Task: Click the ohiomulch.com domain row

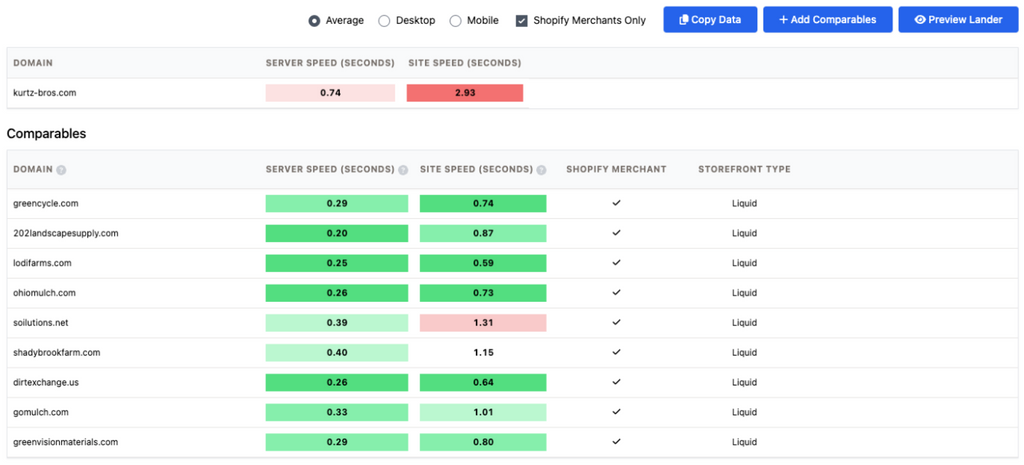Action: [45, 293]
